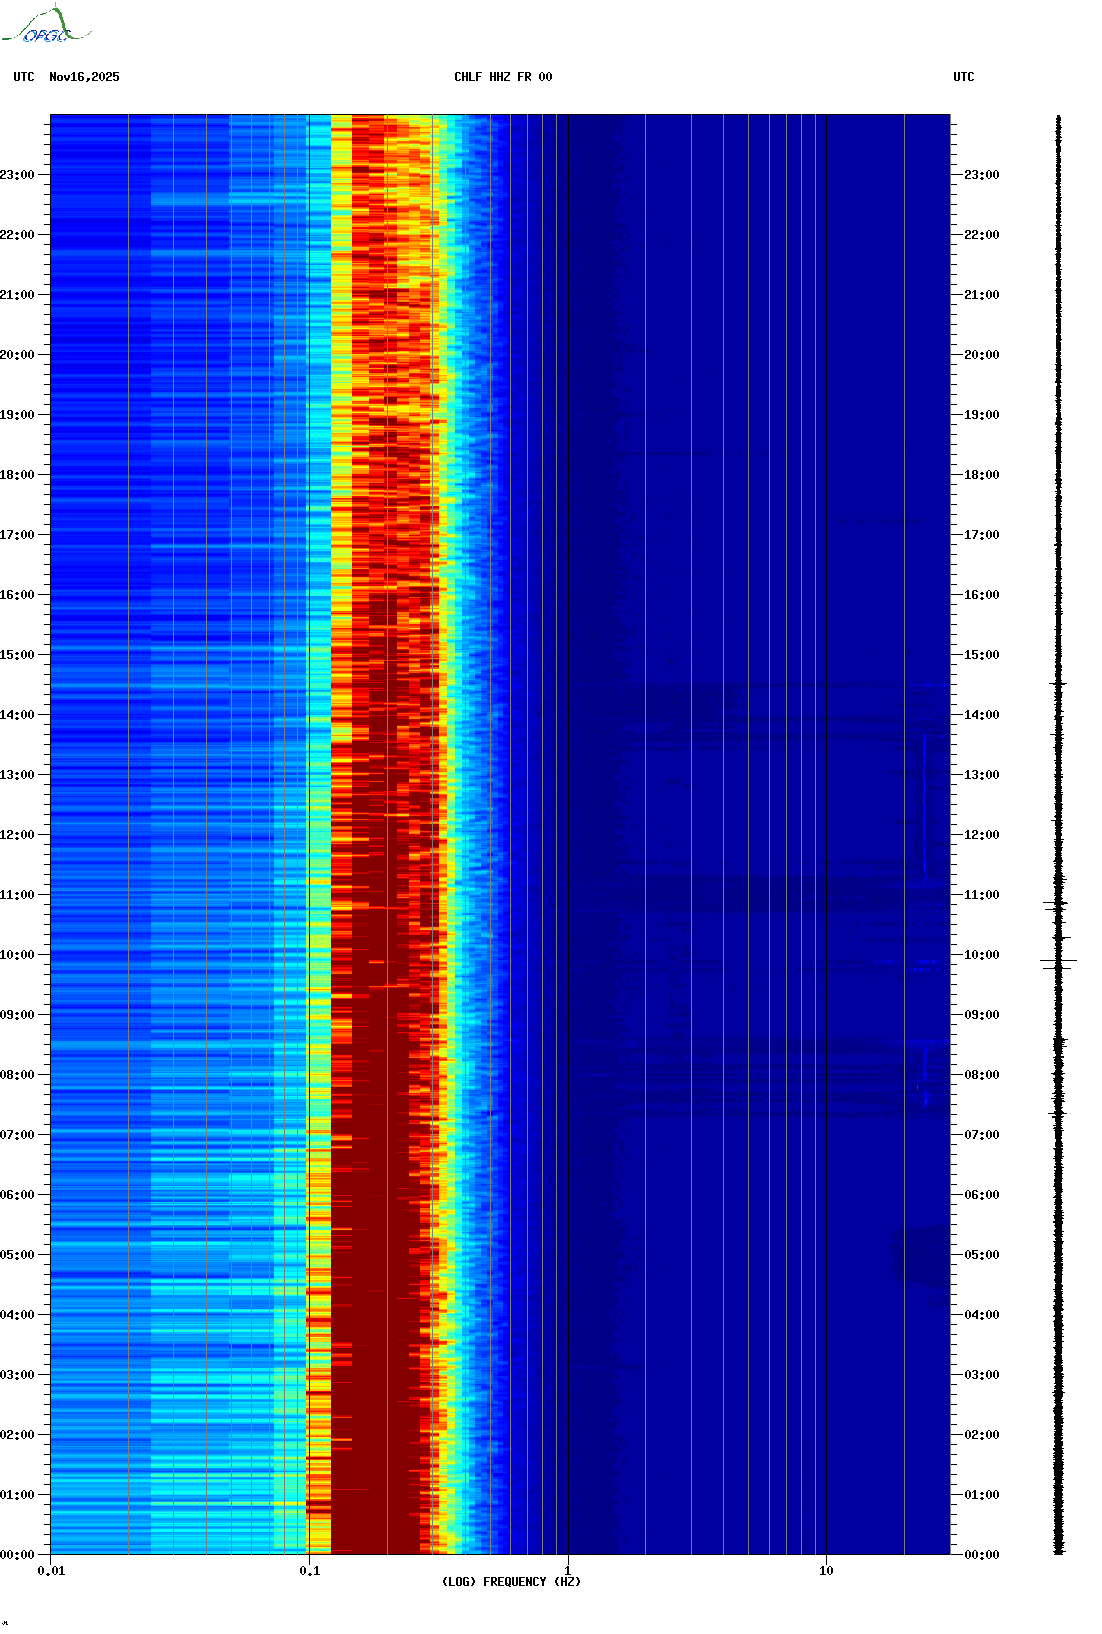Click the OPGC logo in the corner

45,25
